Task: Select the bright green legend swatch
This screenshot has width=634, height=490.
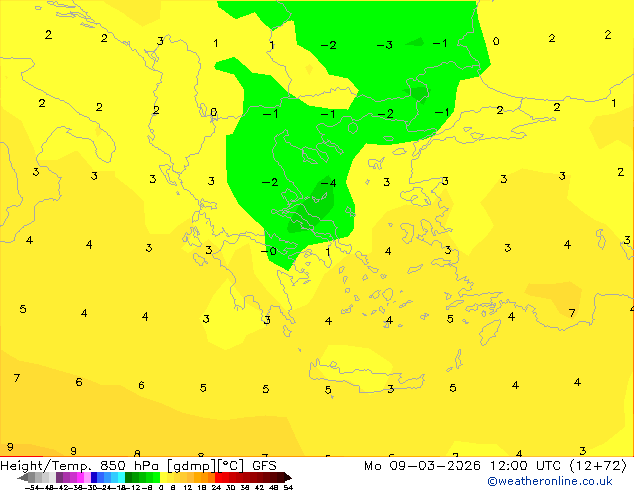Action: pyautogui.click(x=156, y=477)
